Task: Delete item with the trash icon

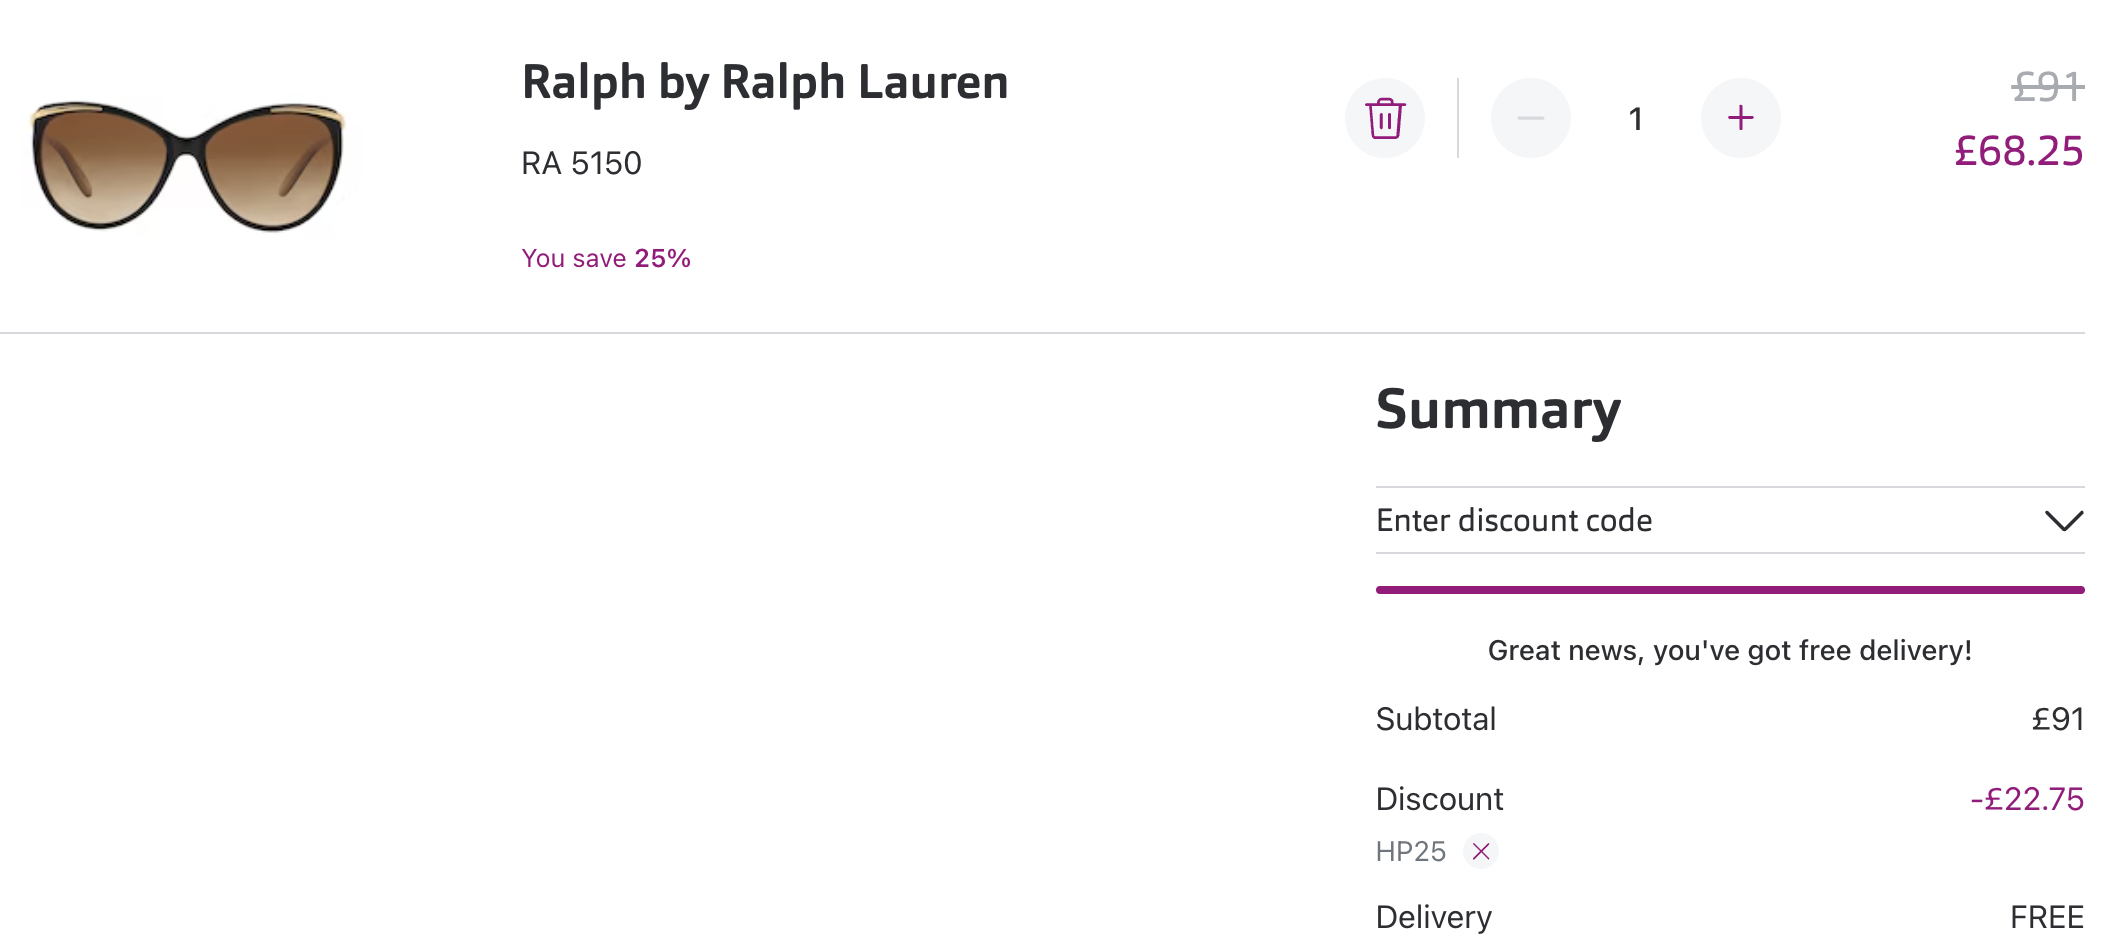Action: click(1385, 118)
